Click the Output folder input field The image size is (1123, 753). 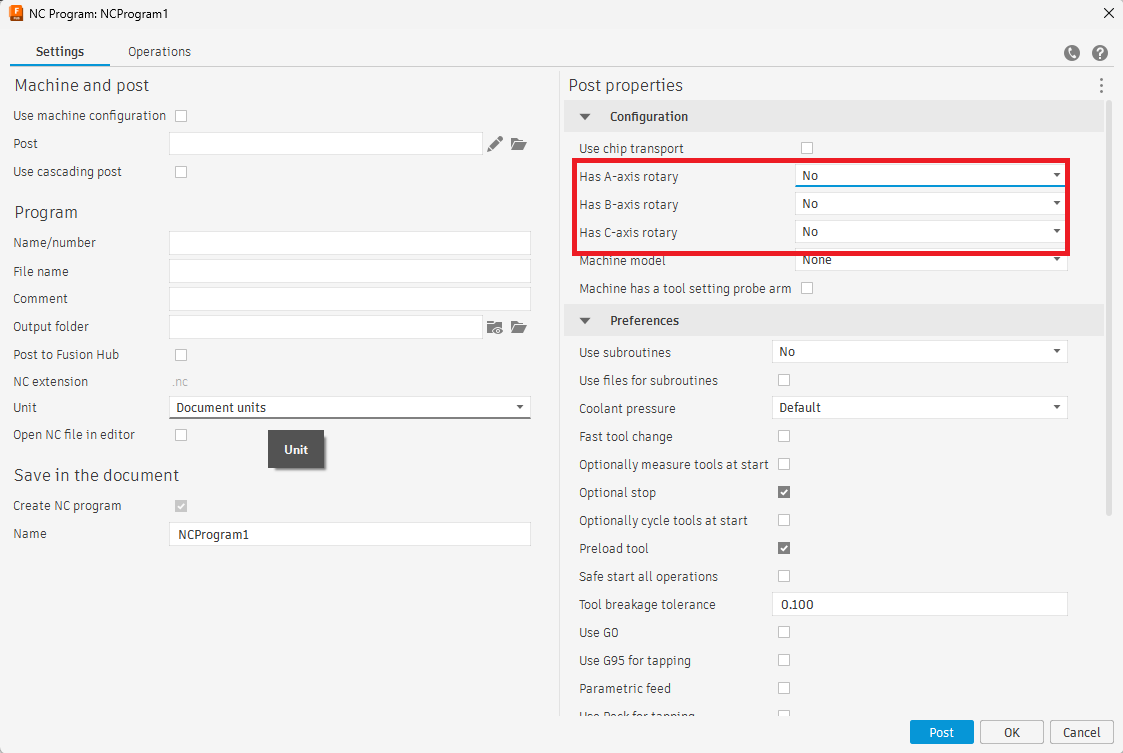point(326,327)
